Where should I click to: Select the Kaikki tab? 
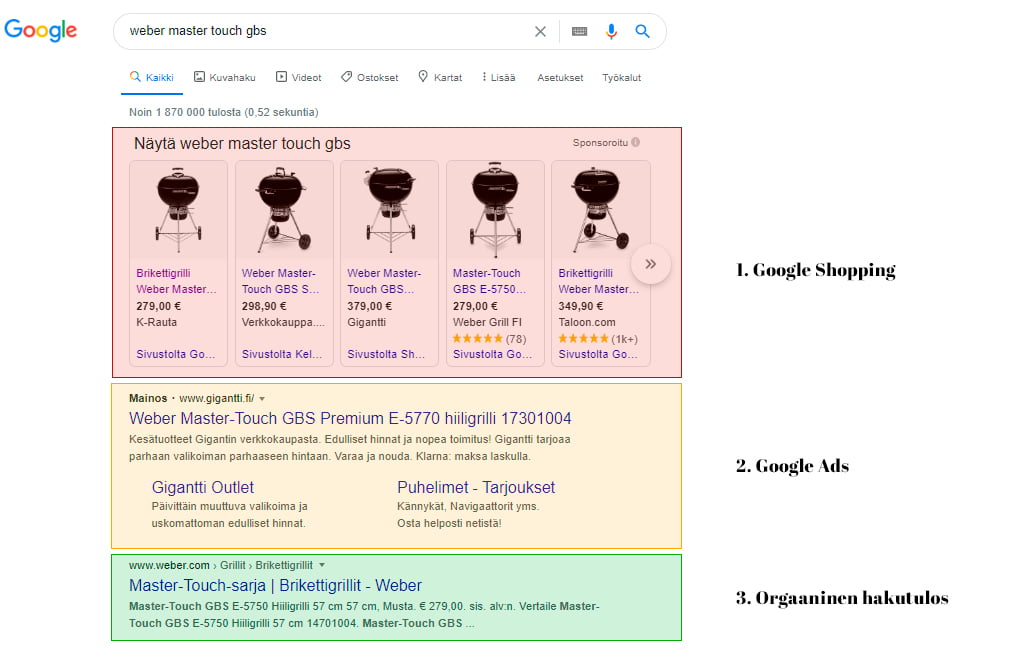tap(152, 77)
